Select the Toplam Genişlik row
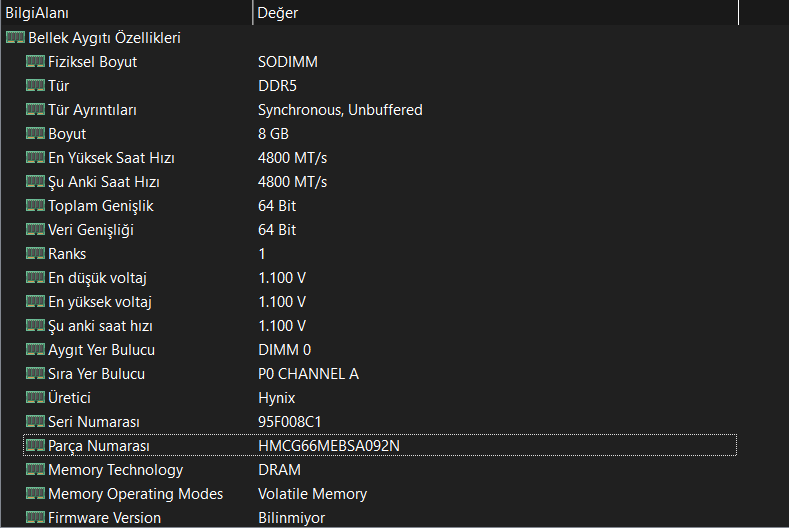The image size is (789, 528). pyautogui.click(x=100, y=206)
